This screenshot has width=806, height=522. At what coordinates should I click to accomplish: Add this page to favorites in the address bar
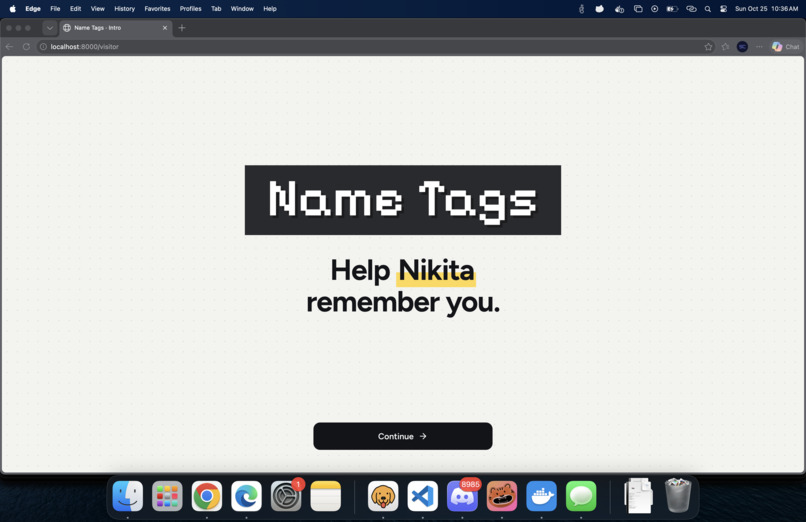point(708,47)
